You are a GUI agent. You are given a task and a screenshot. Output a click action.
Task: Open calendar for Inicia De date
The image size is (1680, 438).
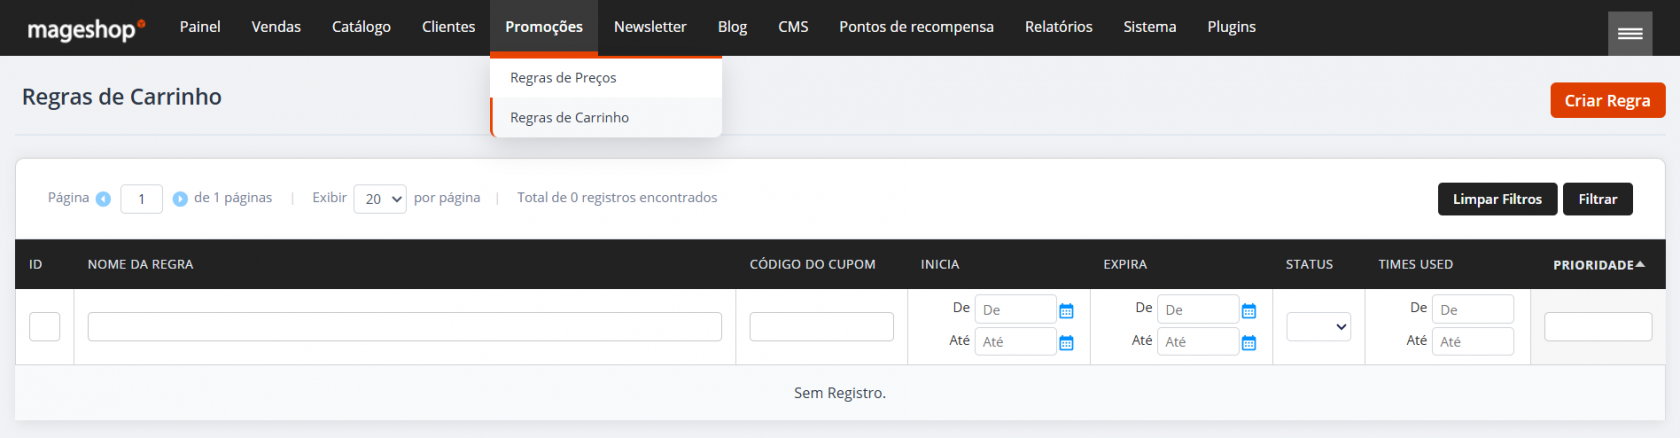tap(1066, 311)
